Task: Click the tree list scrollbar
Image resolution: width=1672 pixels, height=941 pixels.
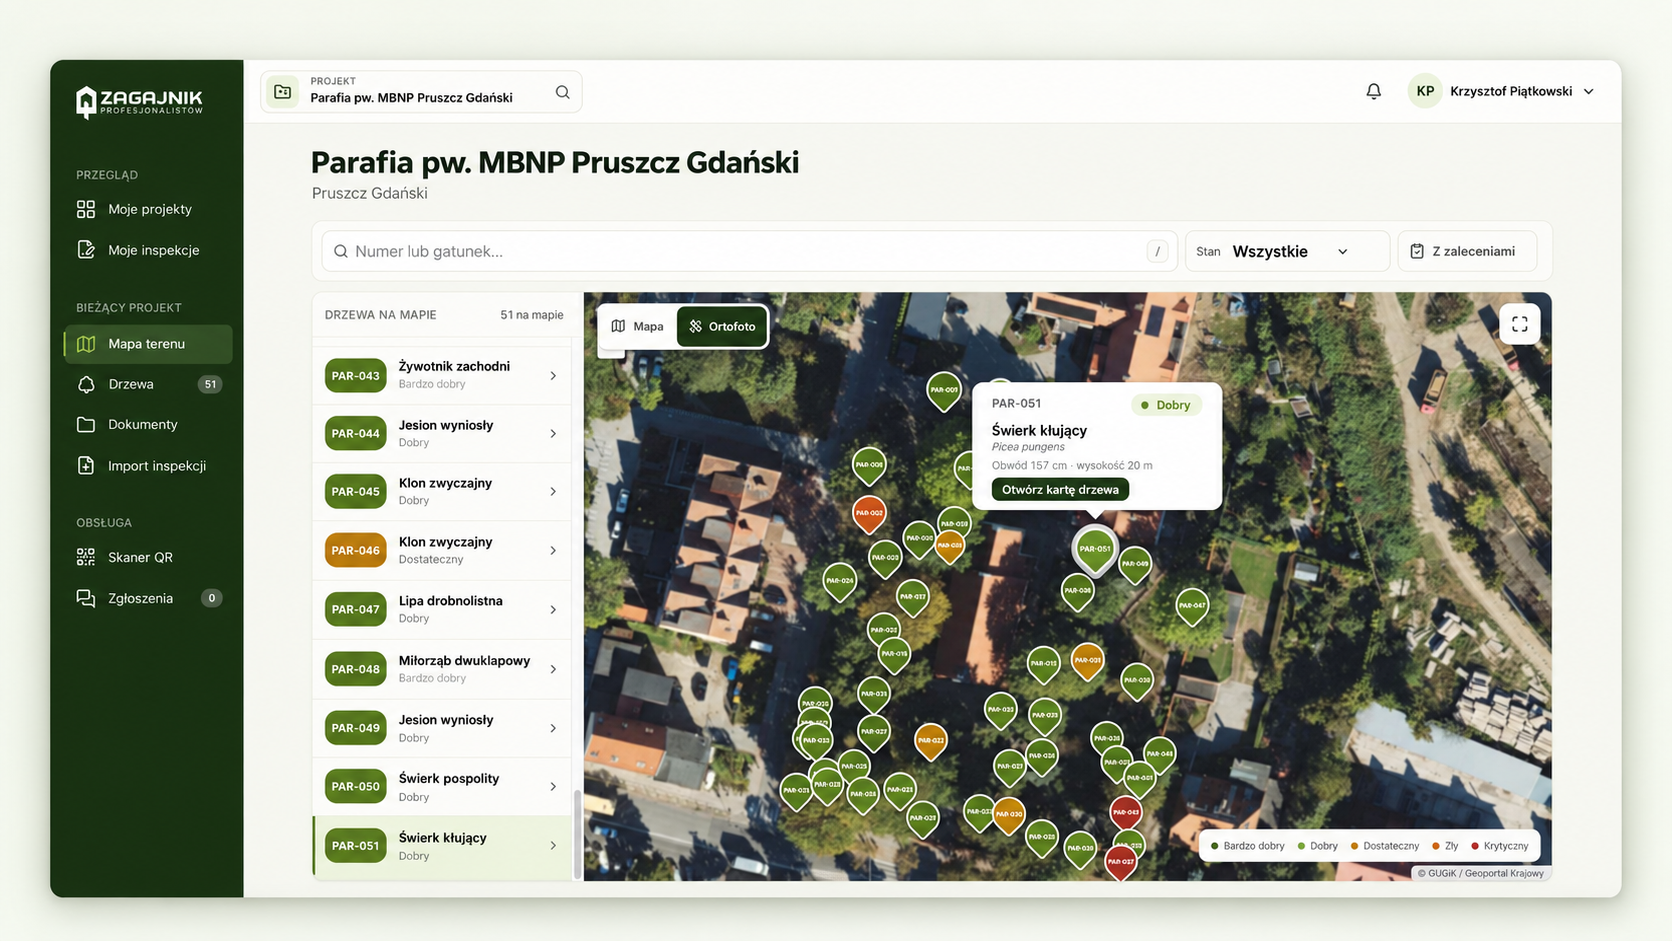Action: pos(577,835)
